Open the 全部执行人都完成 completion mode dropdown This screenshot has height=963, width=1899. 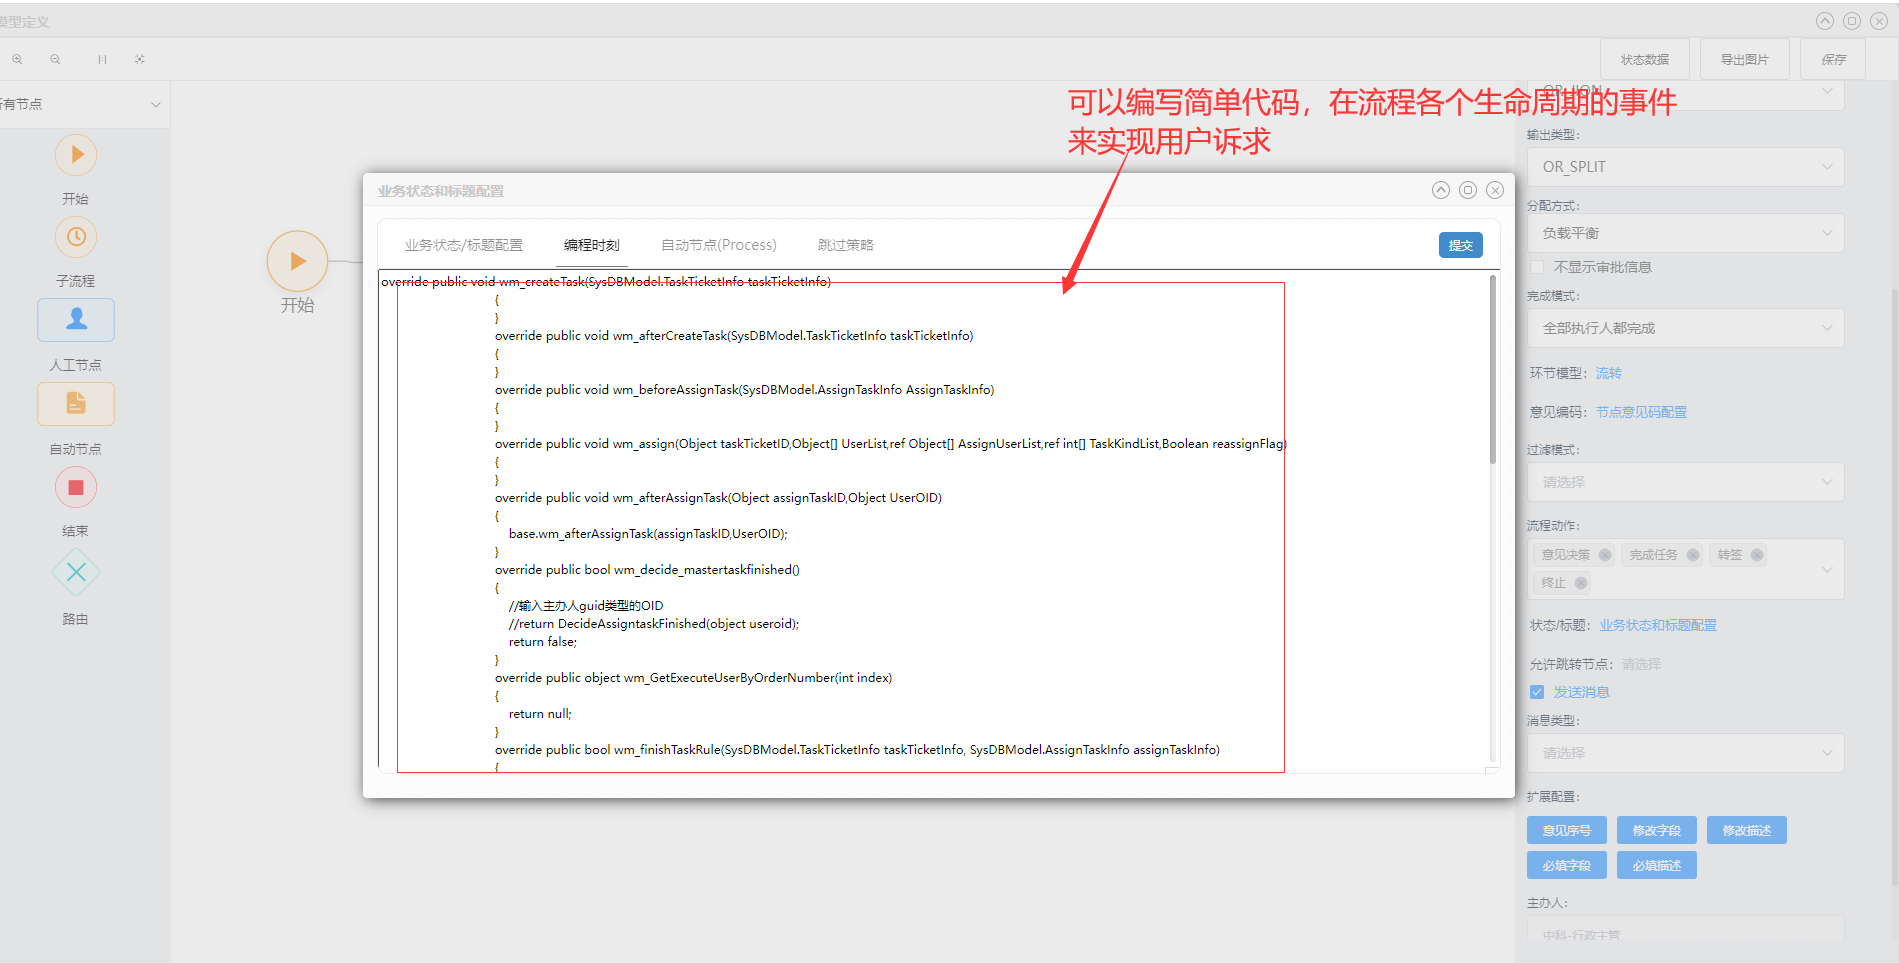1685,328
